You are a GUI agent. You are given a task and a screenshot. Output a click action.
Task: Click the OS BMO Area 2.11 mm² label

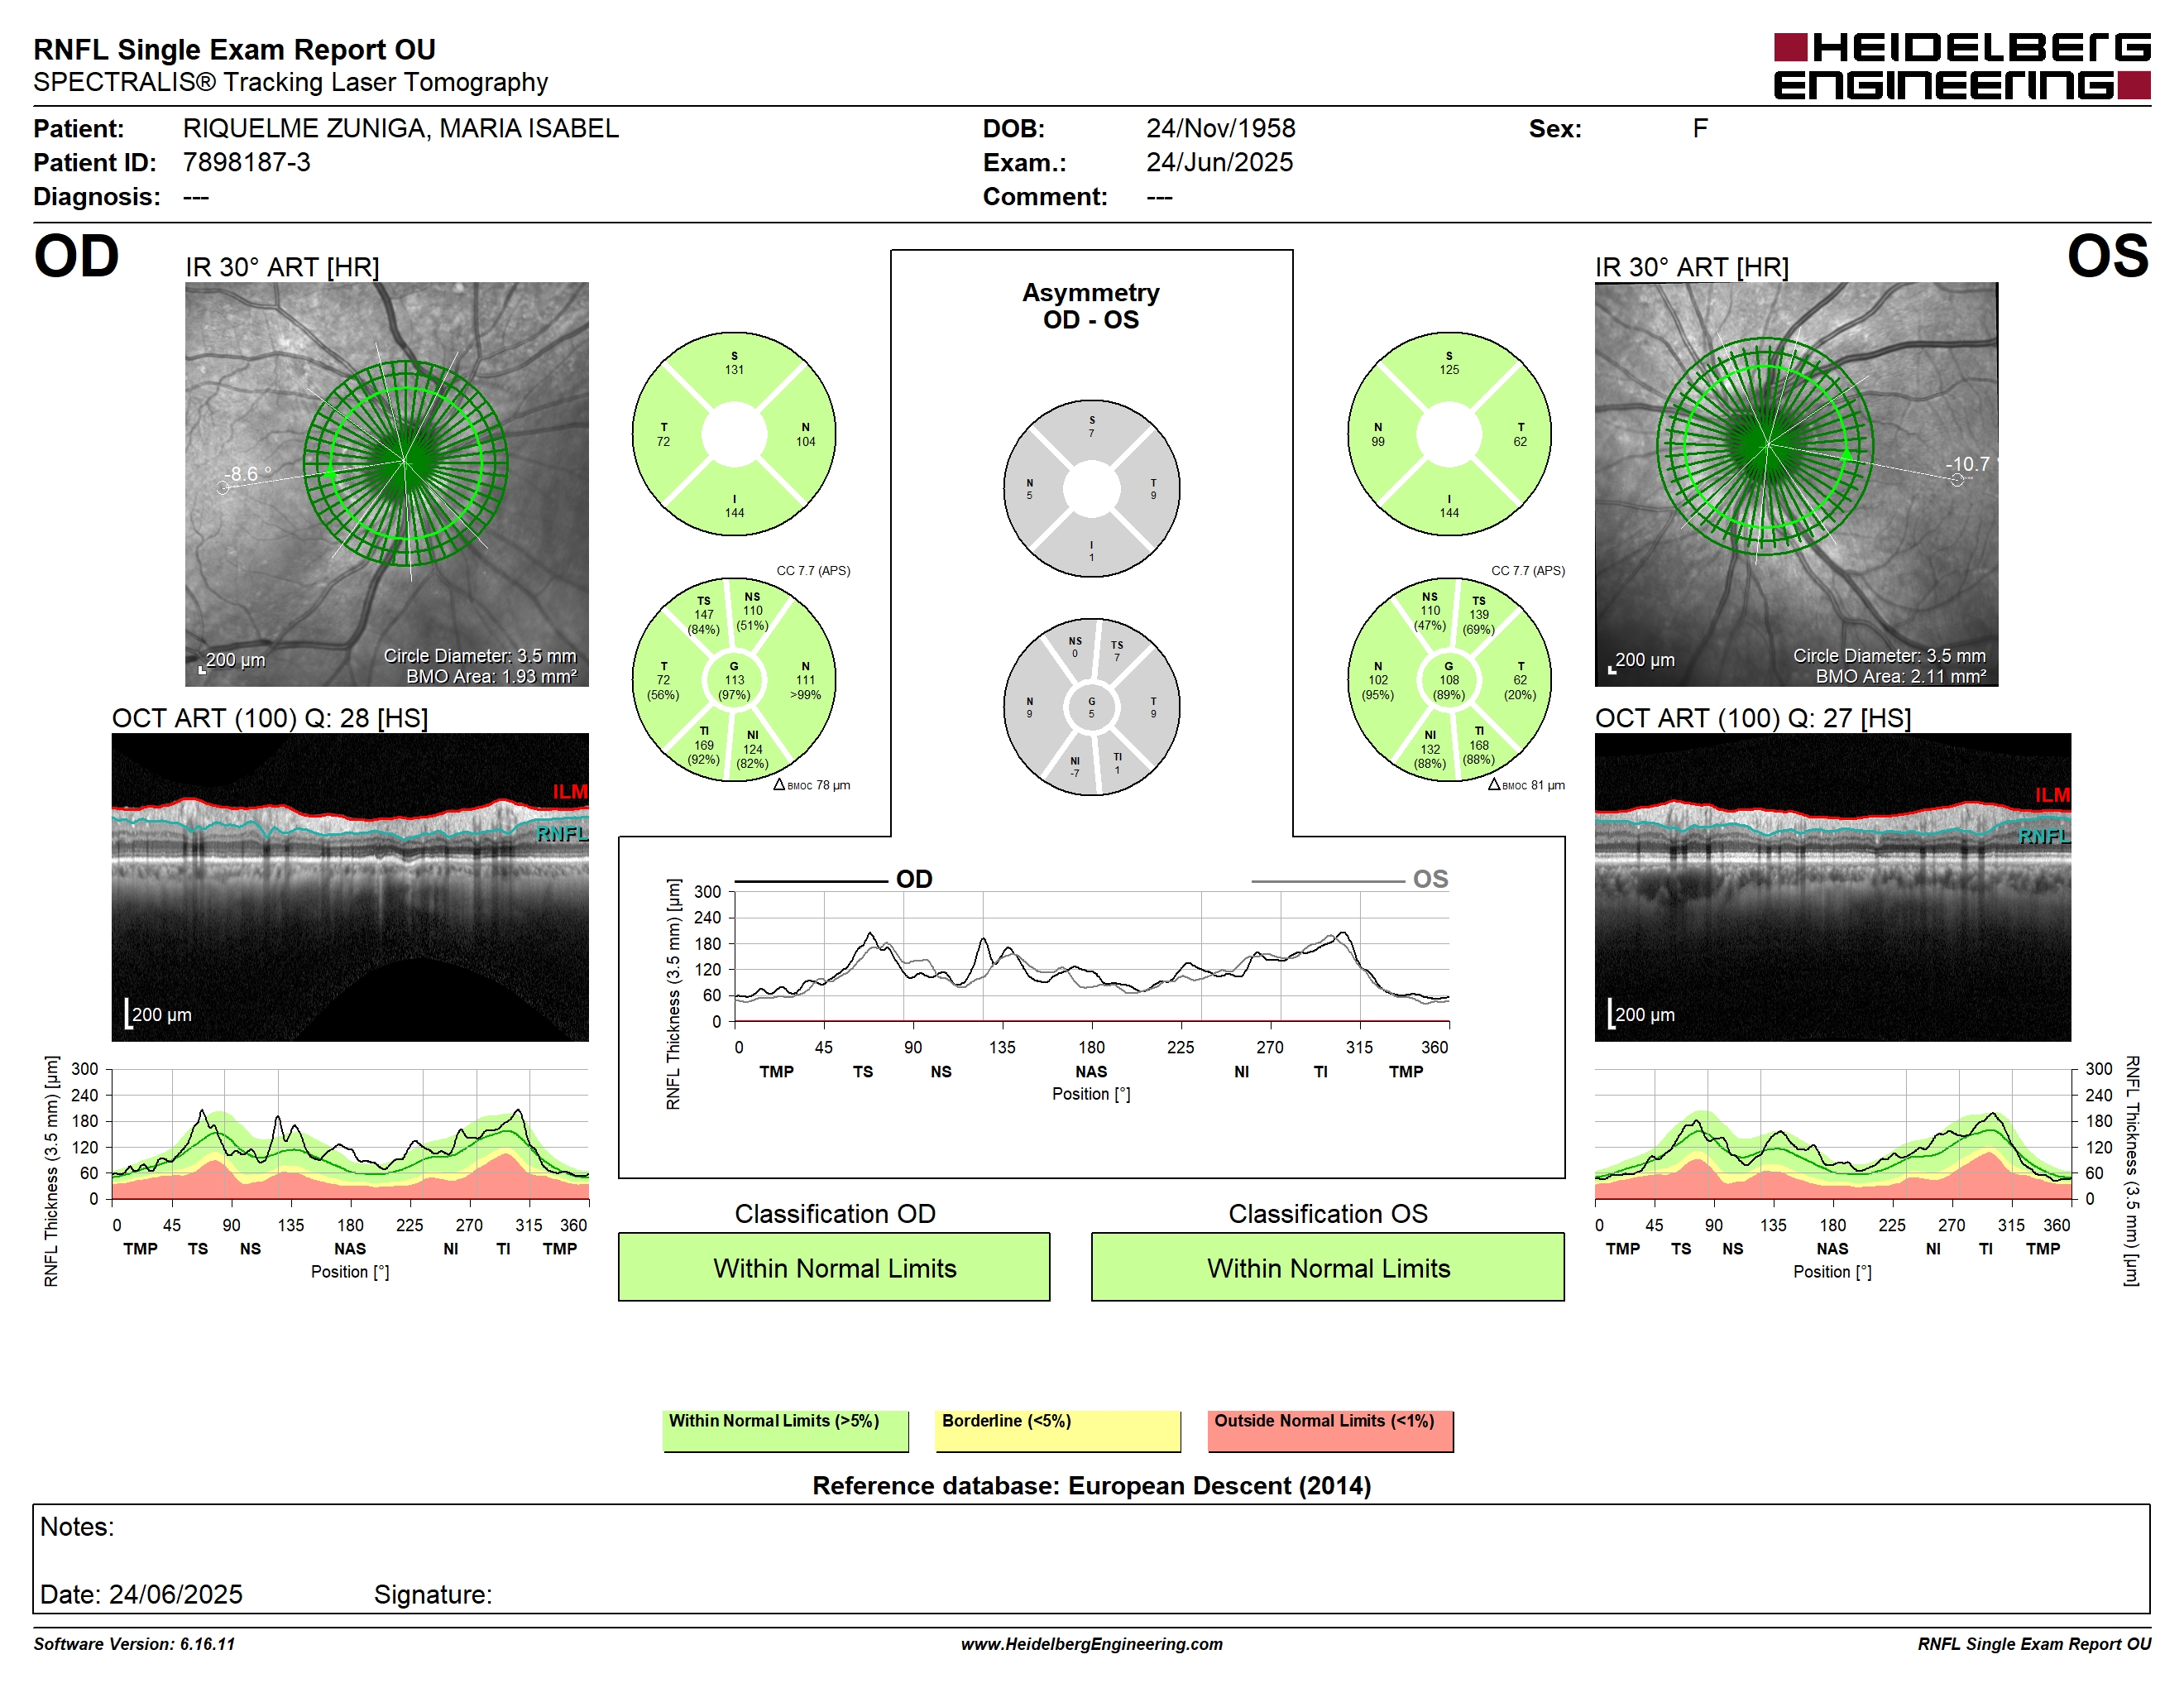click(x=1901, y=676)
